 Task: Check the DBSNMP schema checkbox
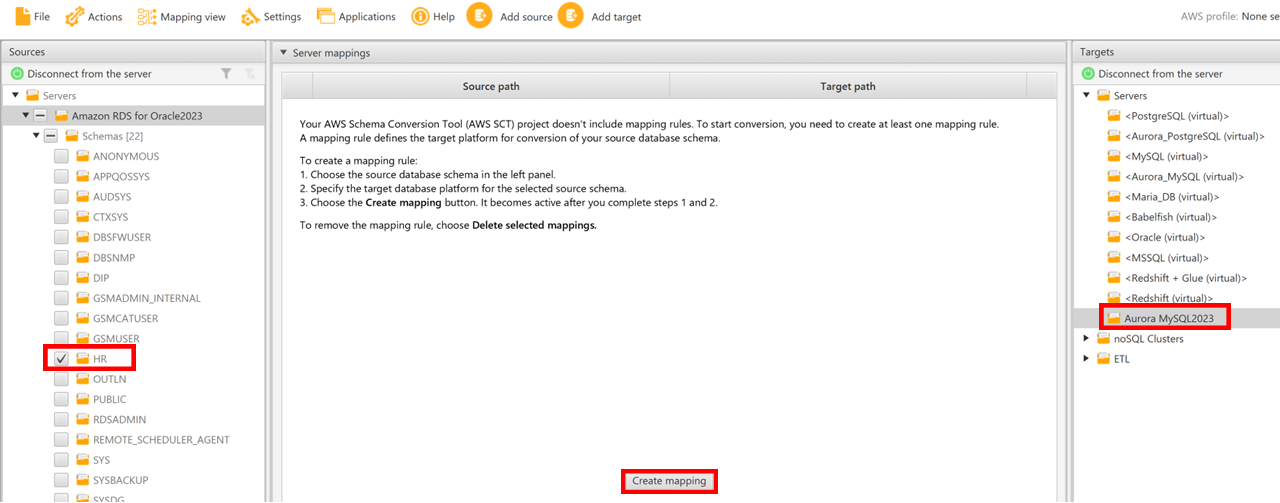(x=61, y=258)
